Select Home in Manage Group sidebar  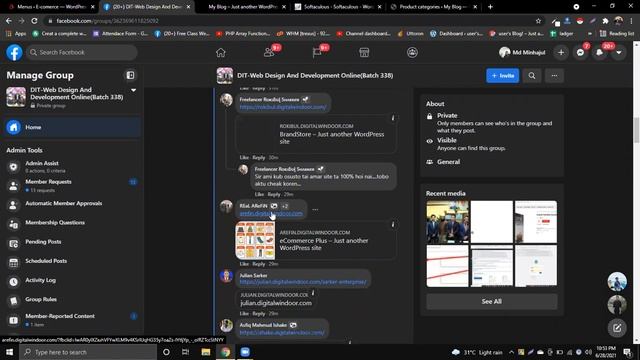73,127
